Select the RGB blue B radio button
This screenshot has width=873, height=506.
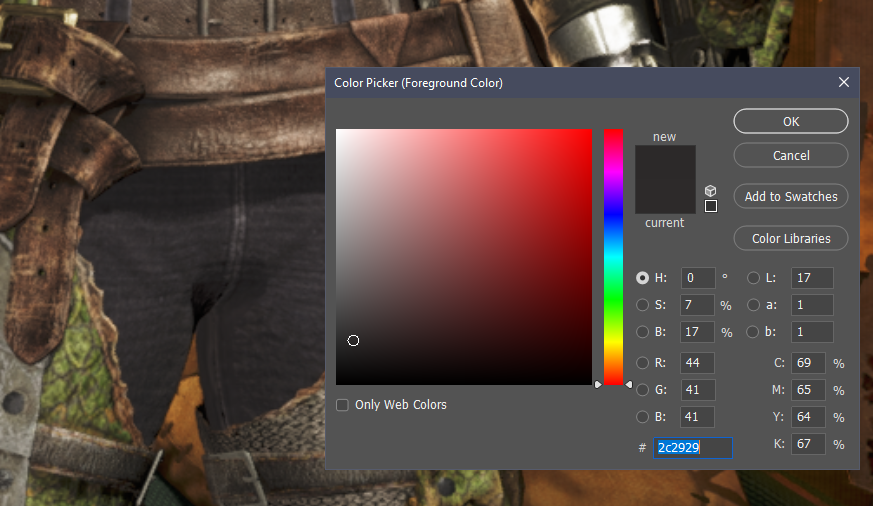643,416
